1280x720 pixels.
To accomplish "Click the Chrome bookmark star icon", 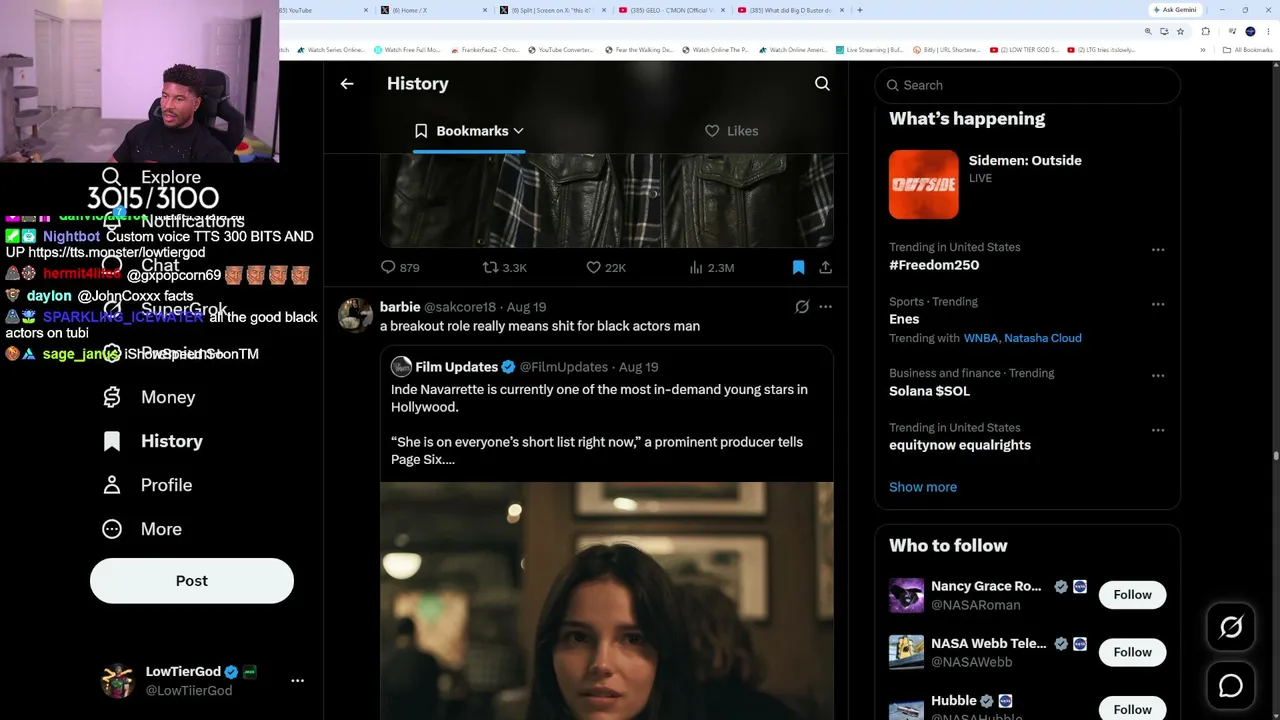I will click(x=1180, y=31).
